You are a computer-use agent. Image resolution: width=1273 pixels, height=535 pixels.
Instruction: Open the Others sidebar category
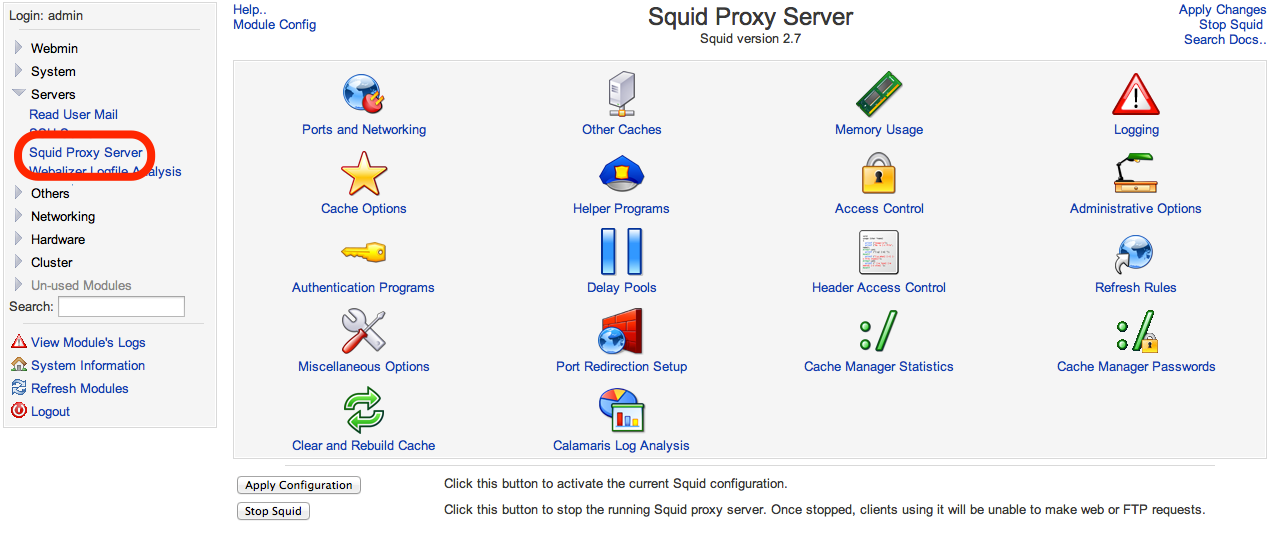[50, 193]
